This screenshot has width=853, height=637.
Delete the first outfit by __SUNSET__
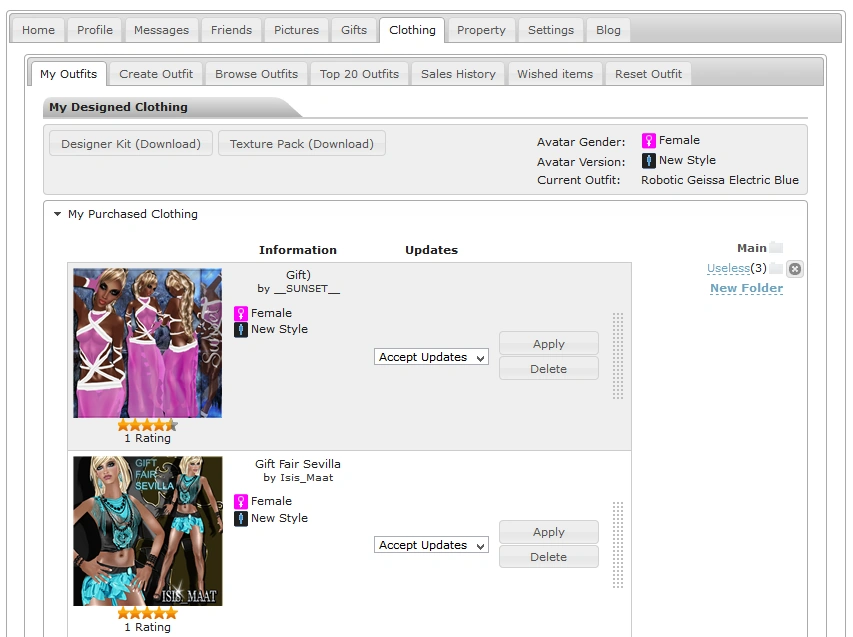[x=548, y=369]
